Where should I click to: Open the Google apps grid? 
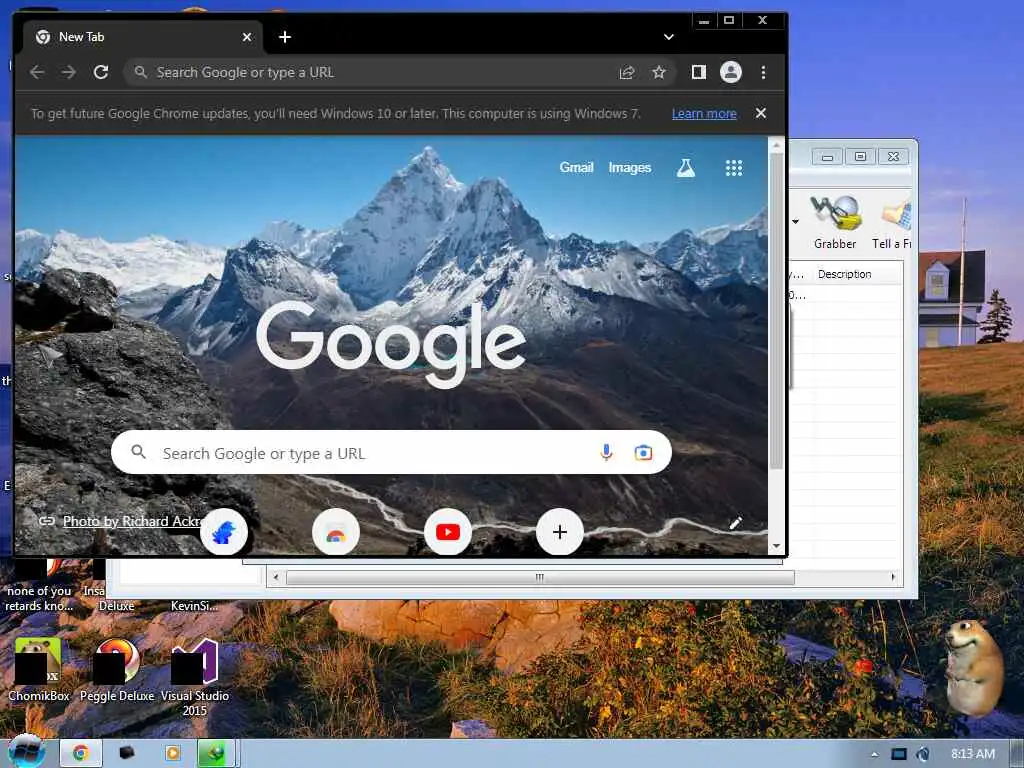(x=734, y=168)
